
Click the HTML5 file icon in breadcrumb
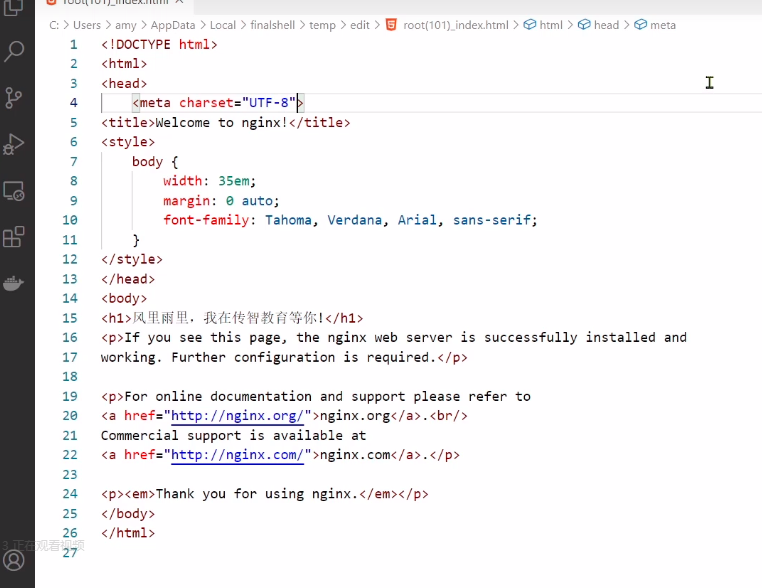pyautogui.click(x=391, y=25)
